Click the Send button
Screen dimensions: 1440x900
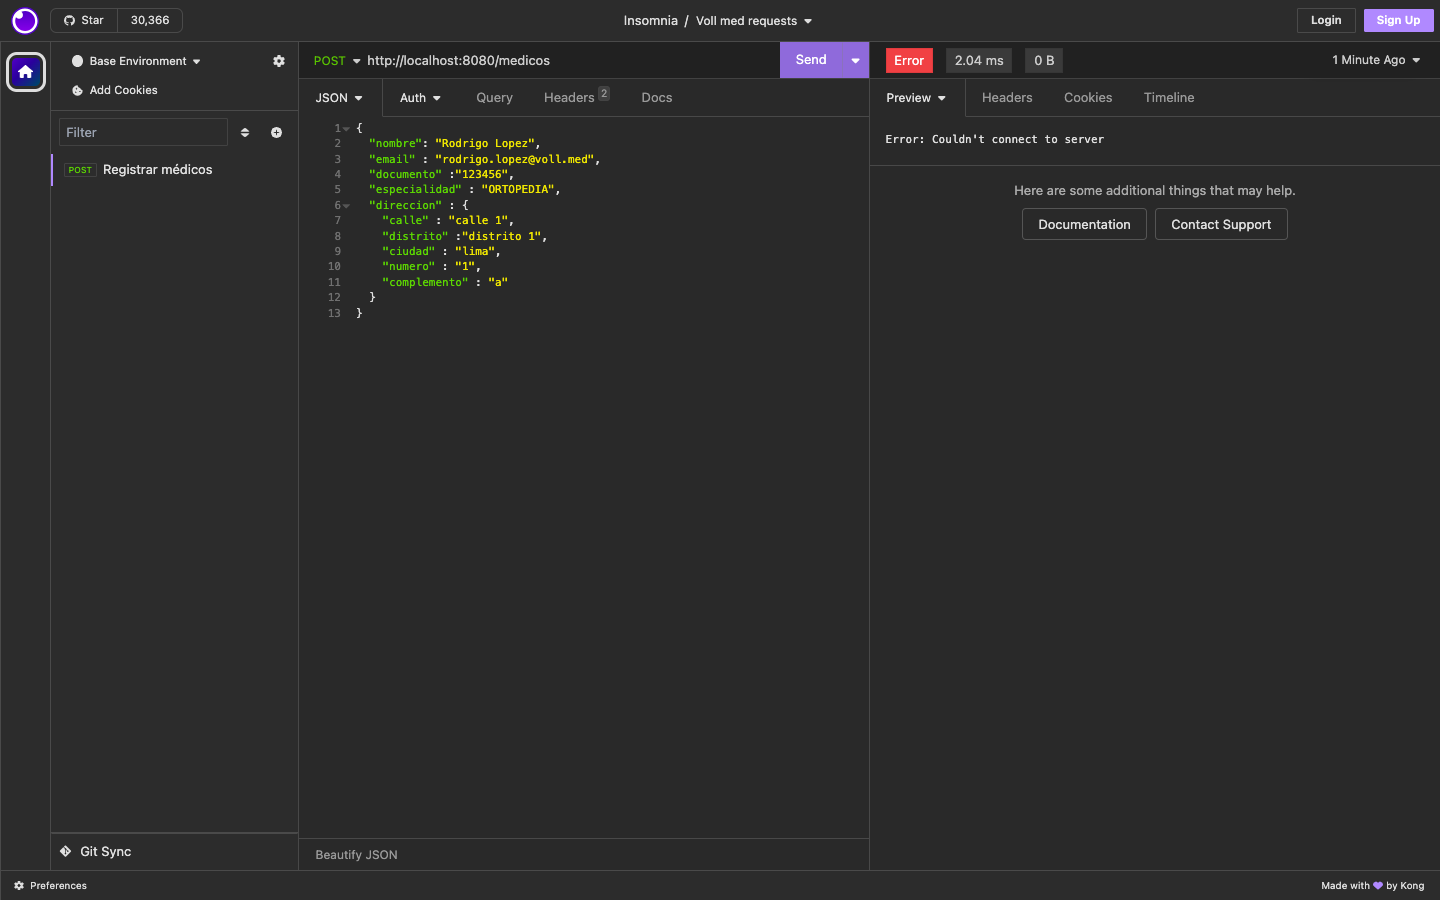pos(811,60)
